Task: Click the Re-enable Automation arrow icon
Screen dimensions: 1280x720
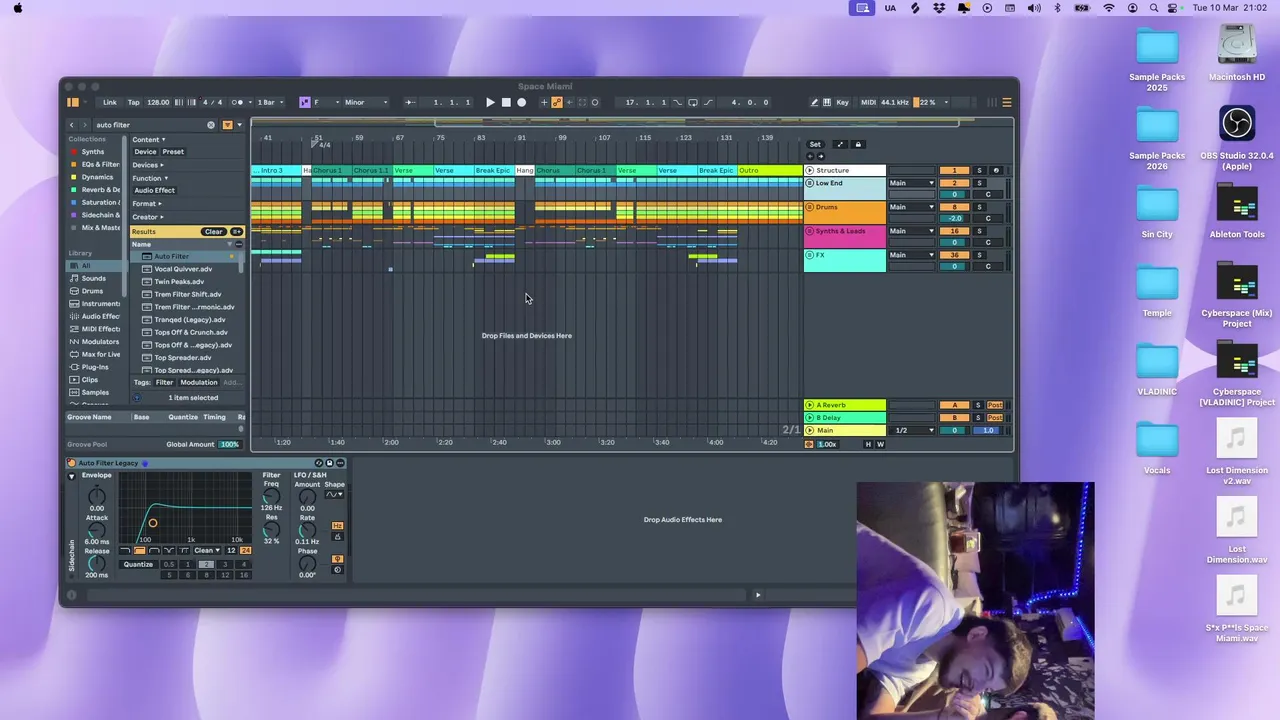Action: [x=569, y=102]
